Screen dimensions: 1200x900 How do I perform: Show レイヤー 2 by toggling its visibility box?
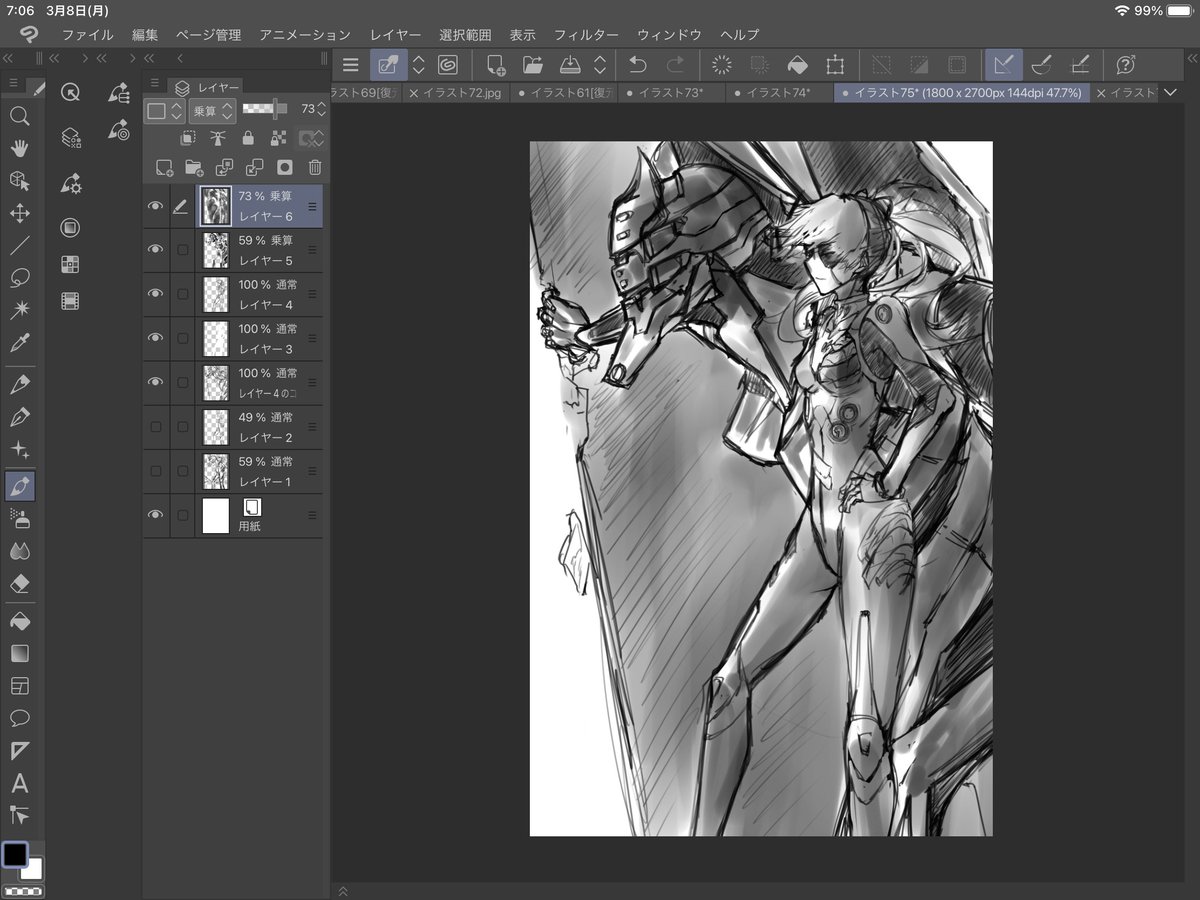[155, 427]
